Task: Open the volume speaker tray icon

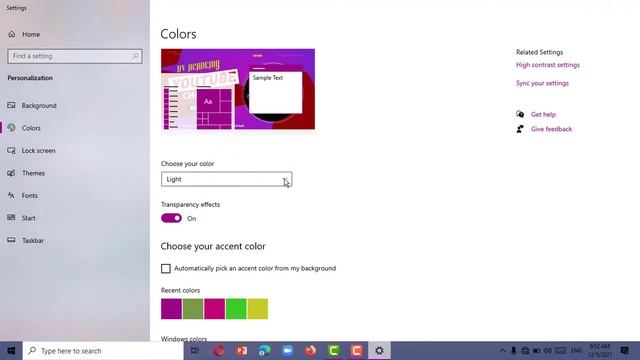Action: [548, 351]
